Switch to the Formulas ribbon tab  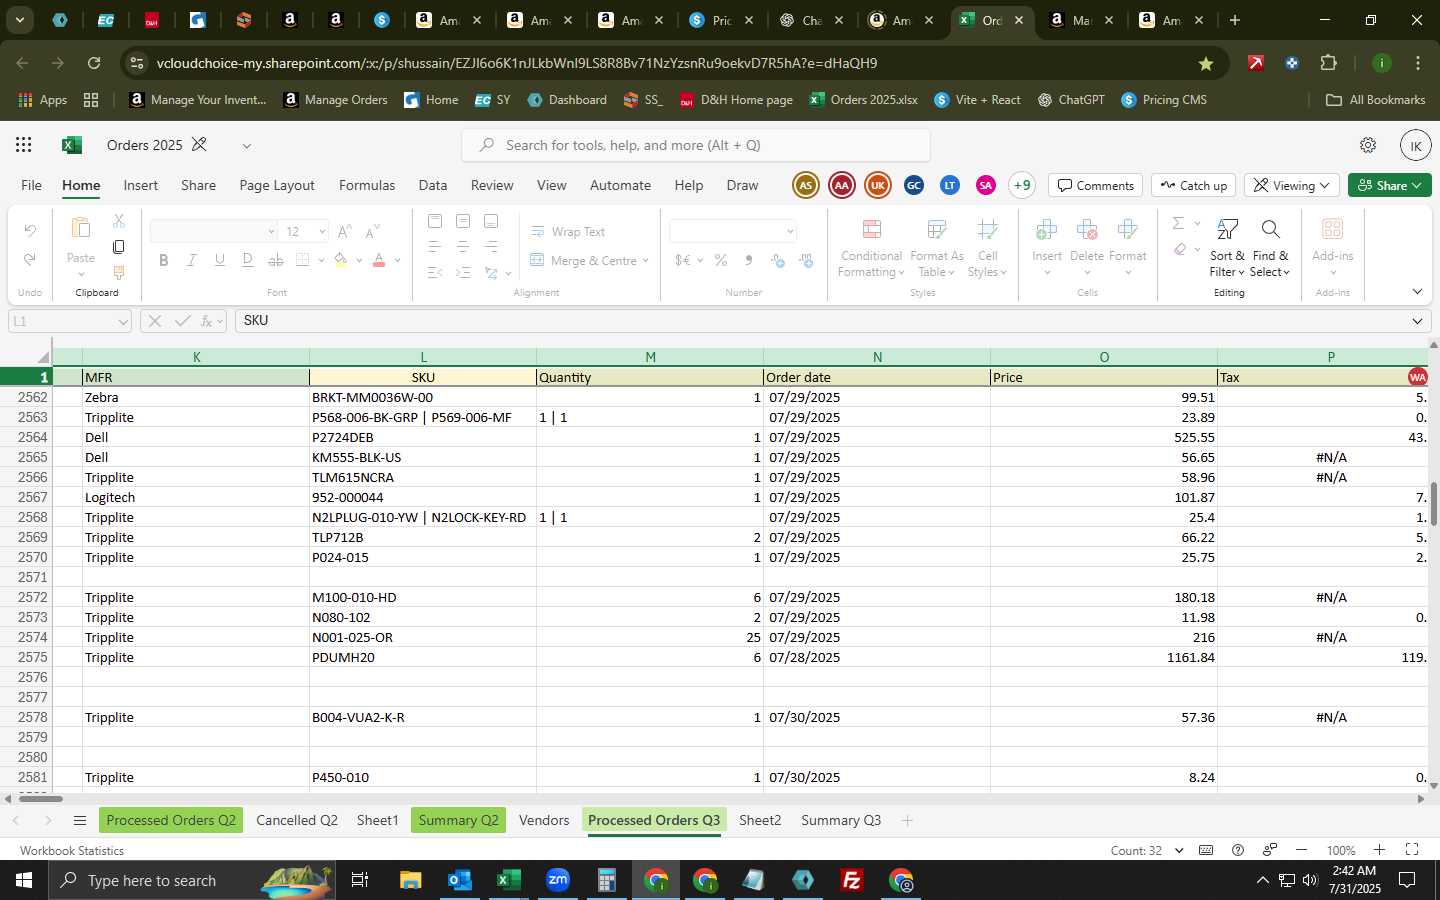[367, 185]
